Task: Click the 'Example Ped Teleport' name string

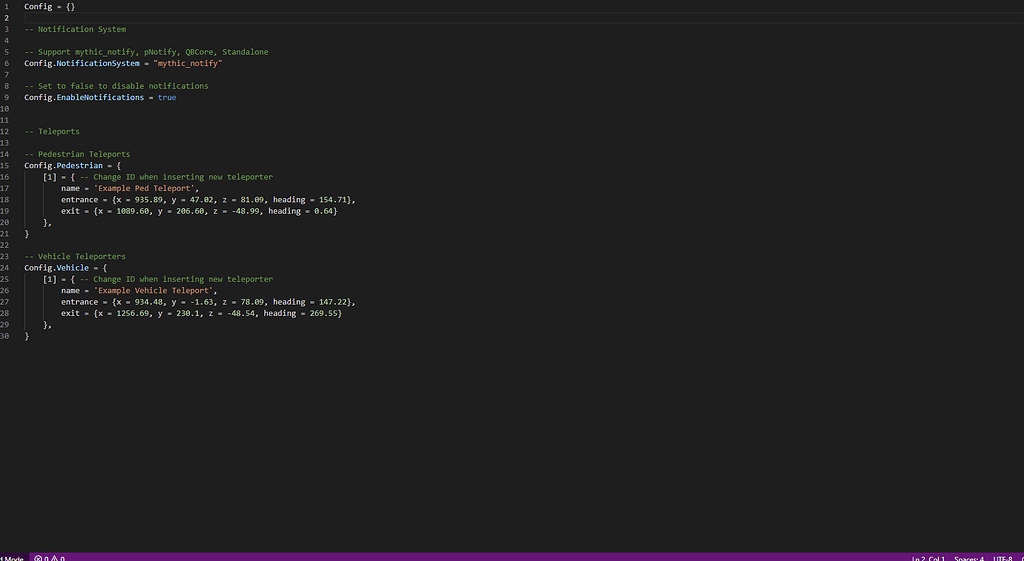Action: tap(146, 188)
